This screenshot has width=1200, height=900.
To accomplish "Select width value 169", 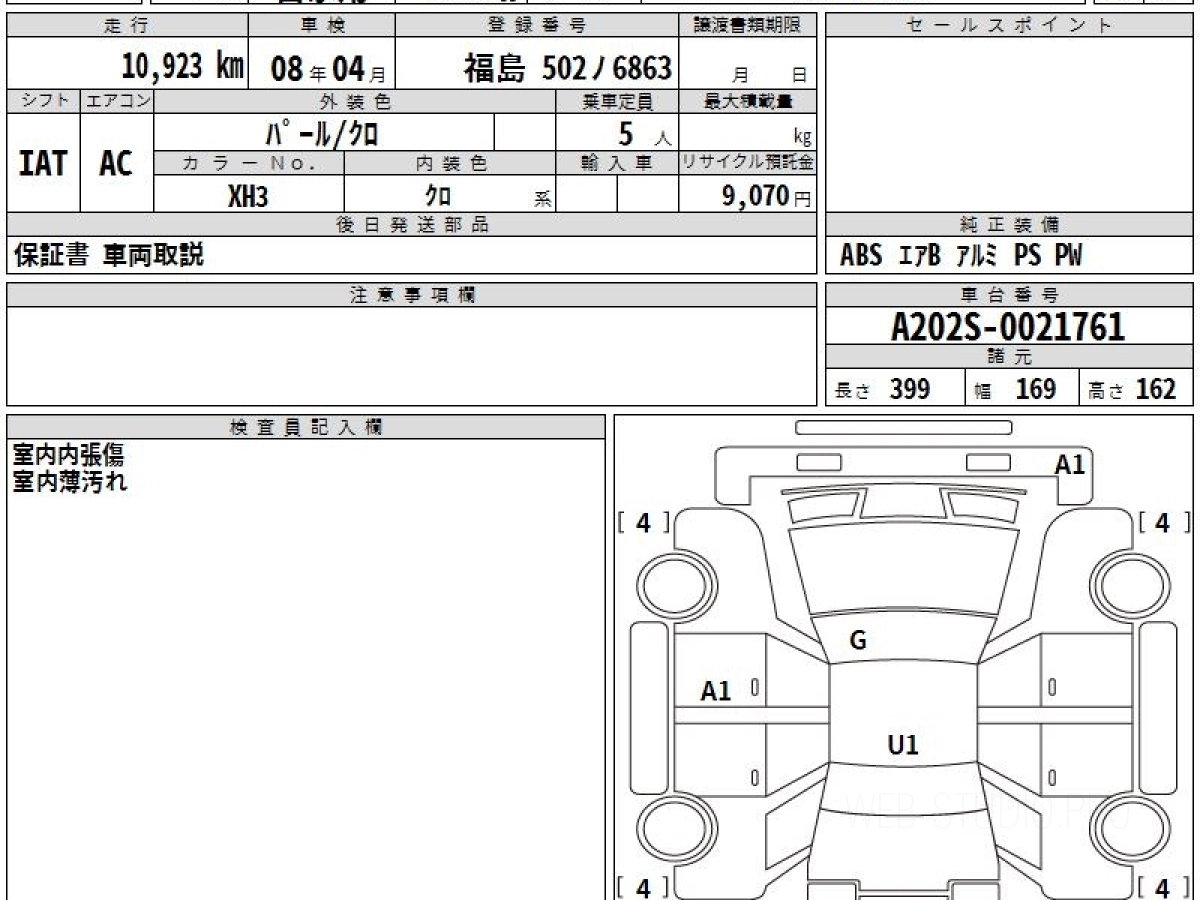I will click(x=1036, y=389).
